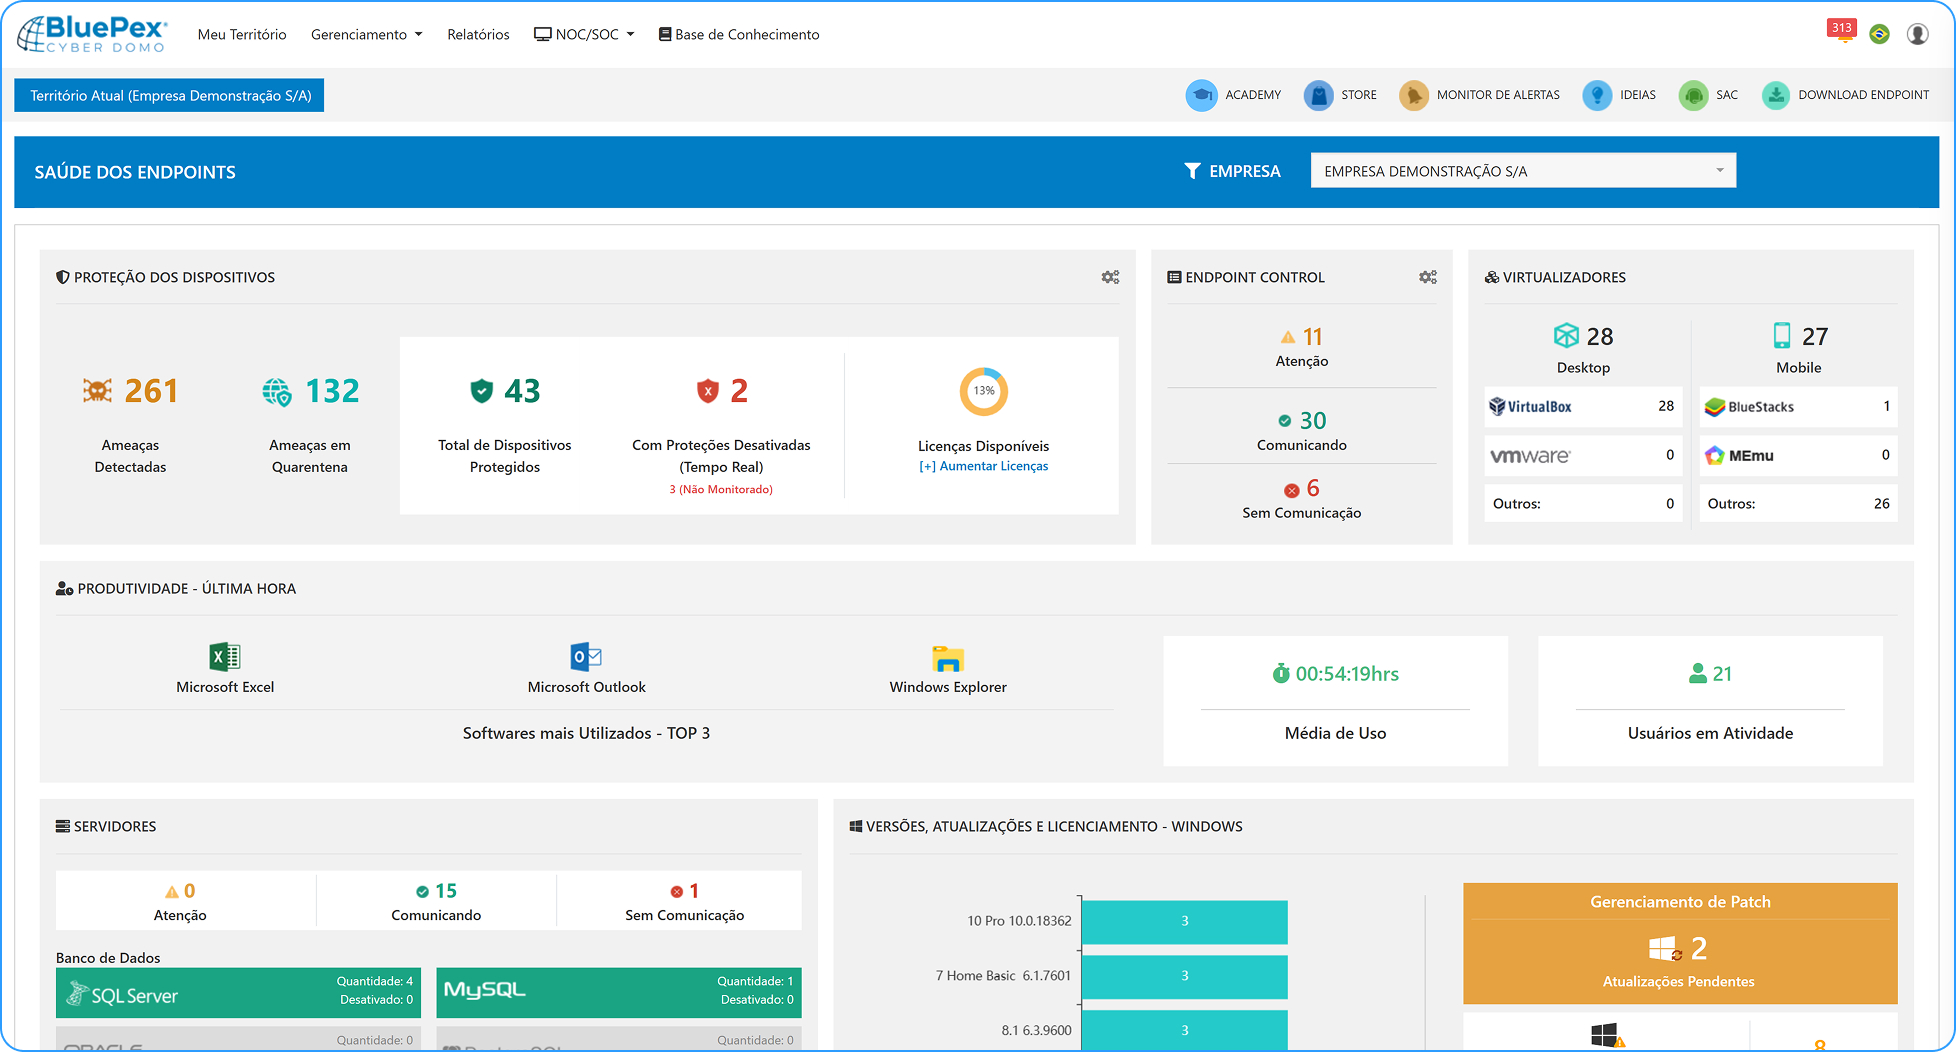Image resolution: width=1956 pixels, height=1052 pixels.
Task: Click the 261 threats detected number
Action: point(151,391)
